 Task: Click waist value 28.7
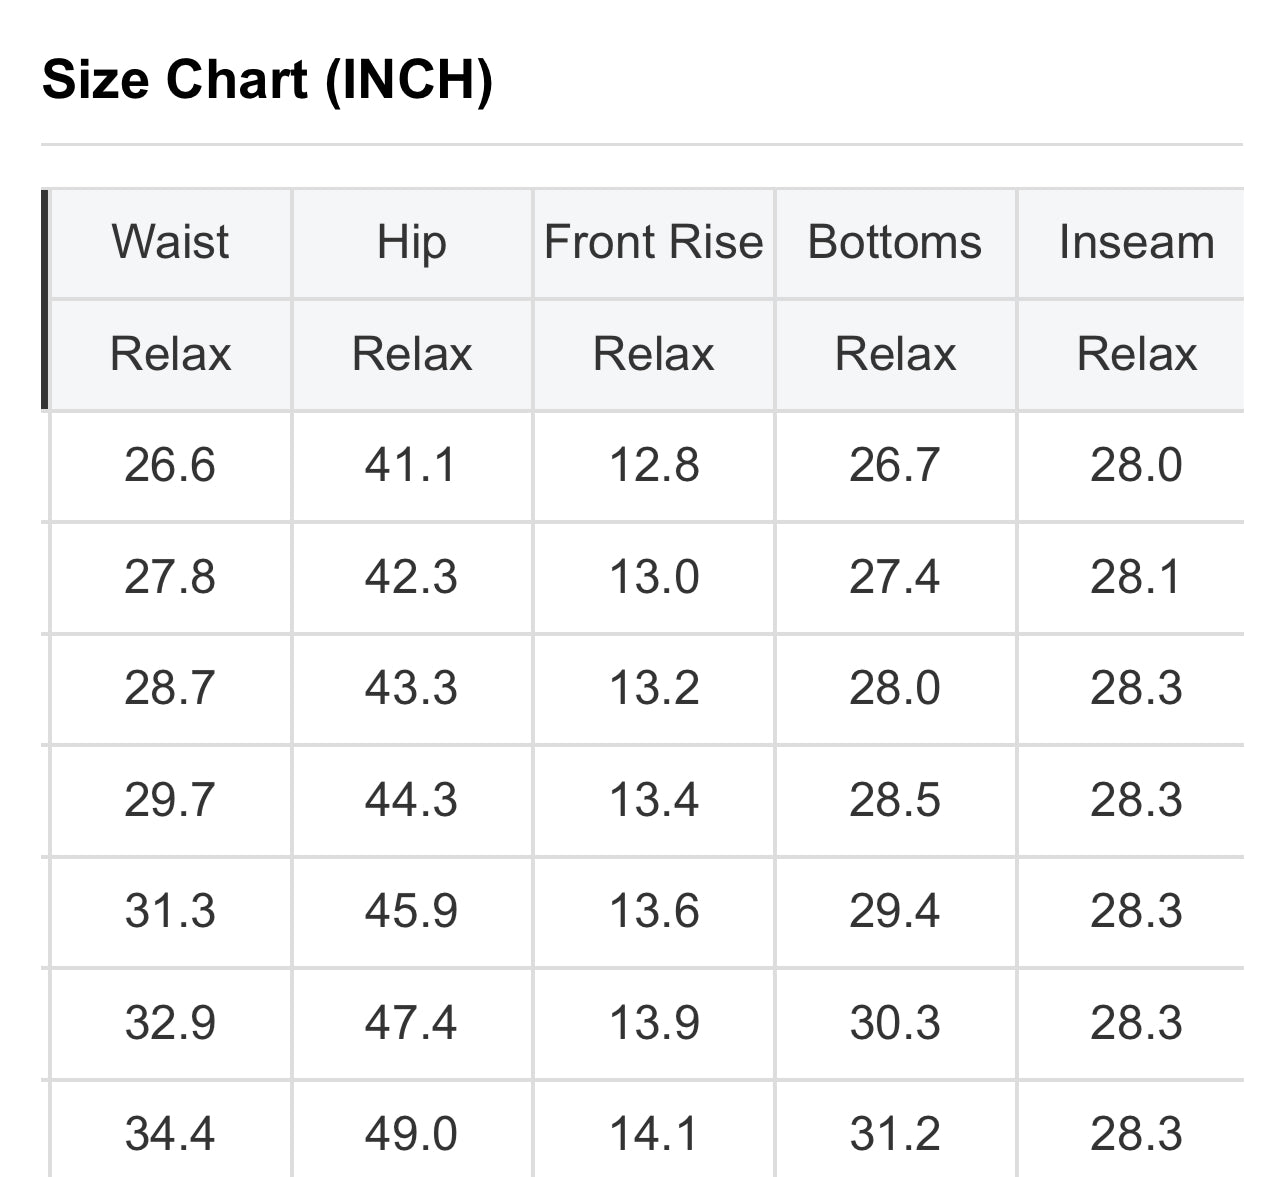(x=170, y=688)
